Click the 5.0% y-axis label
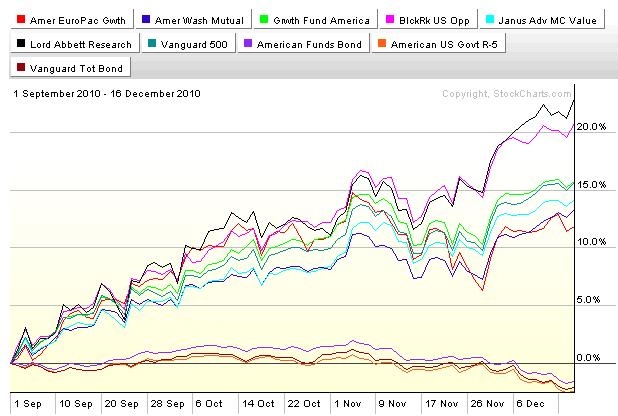This screenshot has height=416, width=618. (588, 300)
